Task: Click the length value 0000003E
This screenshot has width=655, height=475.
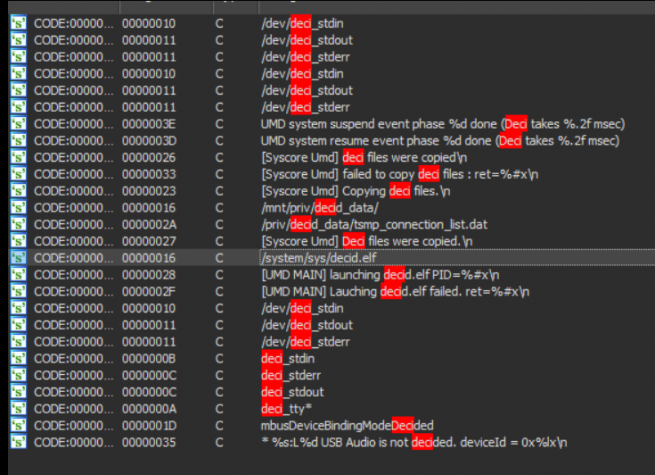Action: pos(150,123)
